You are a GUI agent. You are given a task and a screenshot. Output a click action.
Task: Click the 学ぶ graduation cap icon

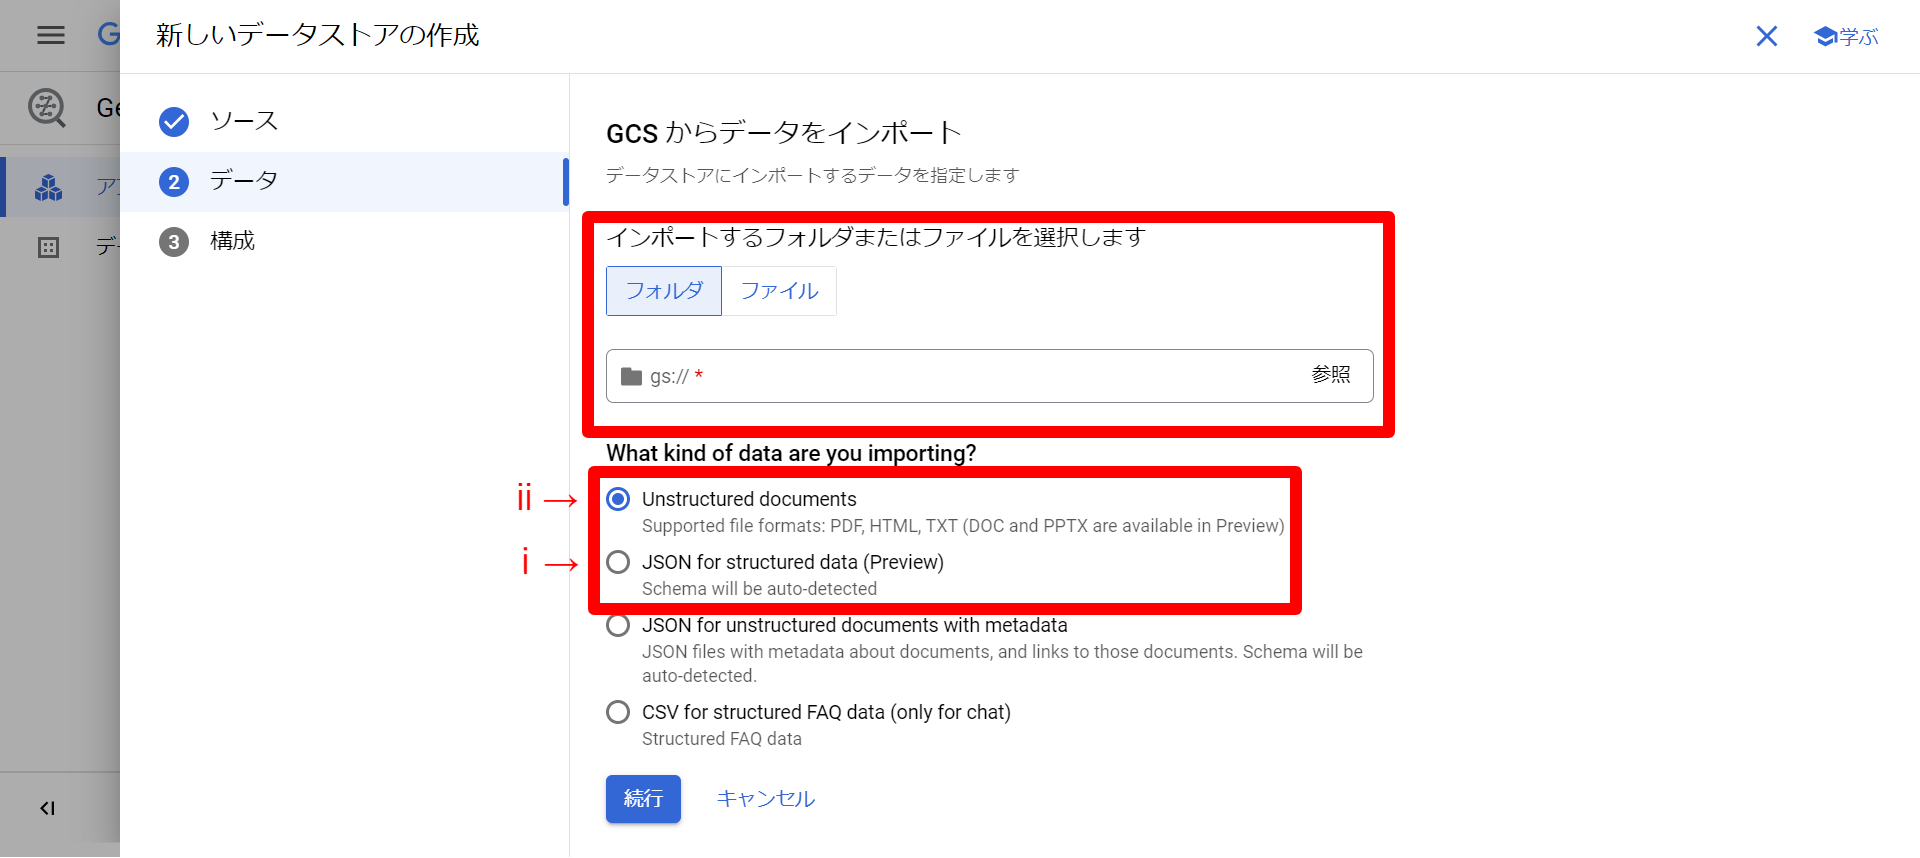pyautogui.click(x=1825, y=37)
